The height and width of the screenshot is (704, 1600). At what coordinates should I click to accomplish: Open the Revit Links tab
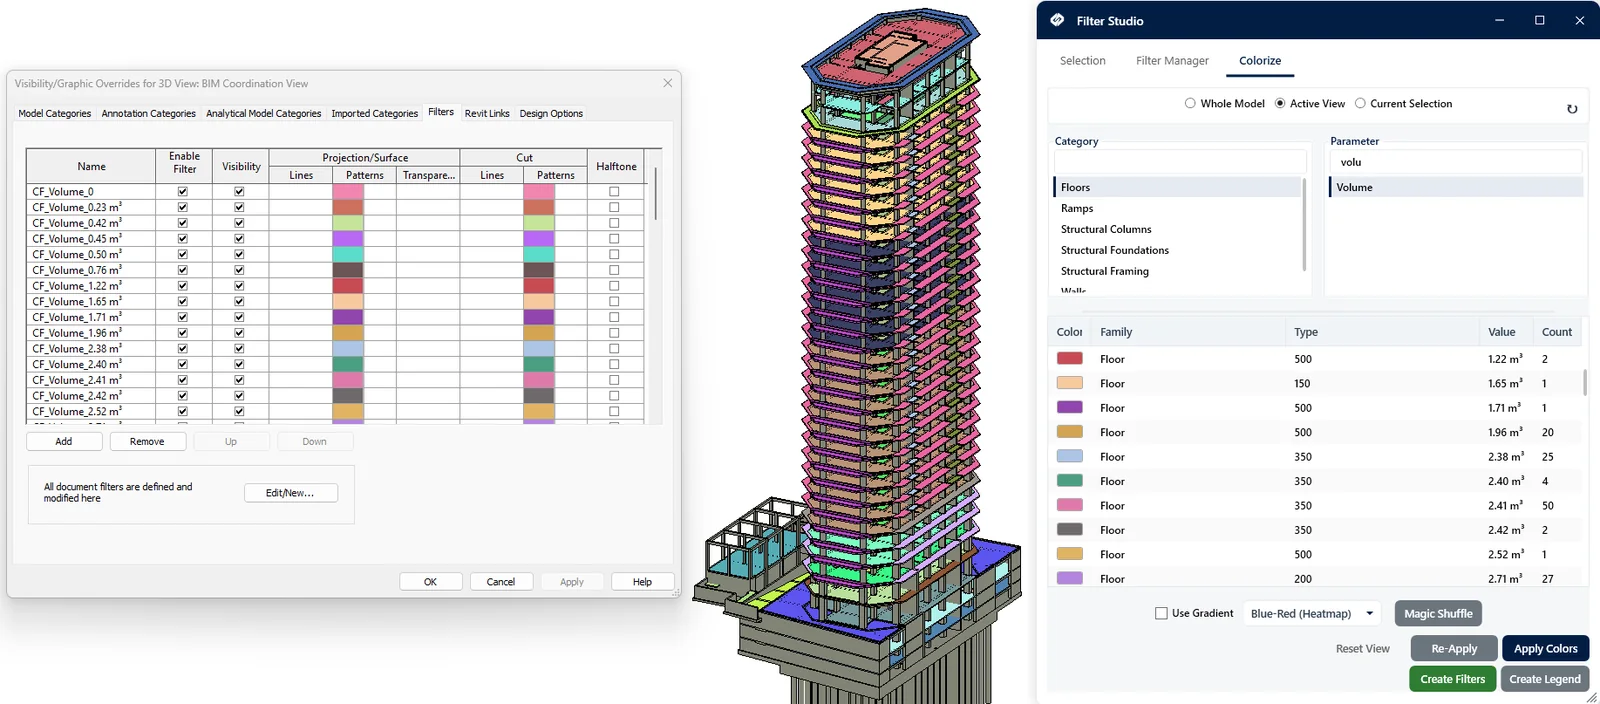tap(487, 113)
